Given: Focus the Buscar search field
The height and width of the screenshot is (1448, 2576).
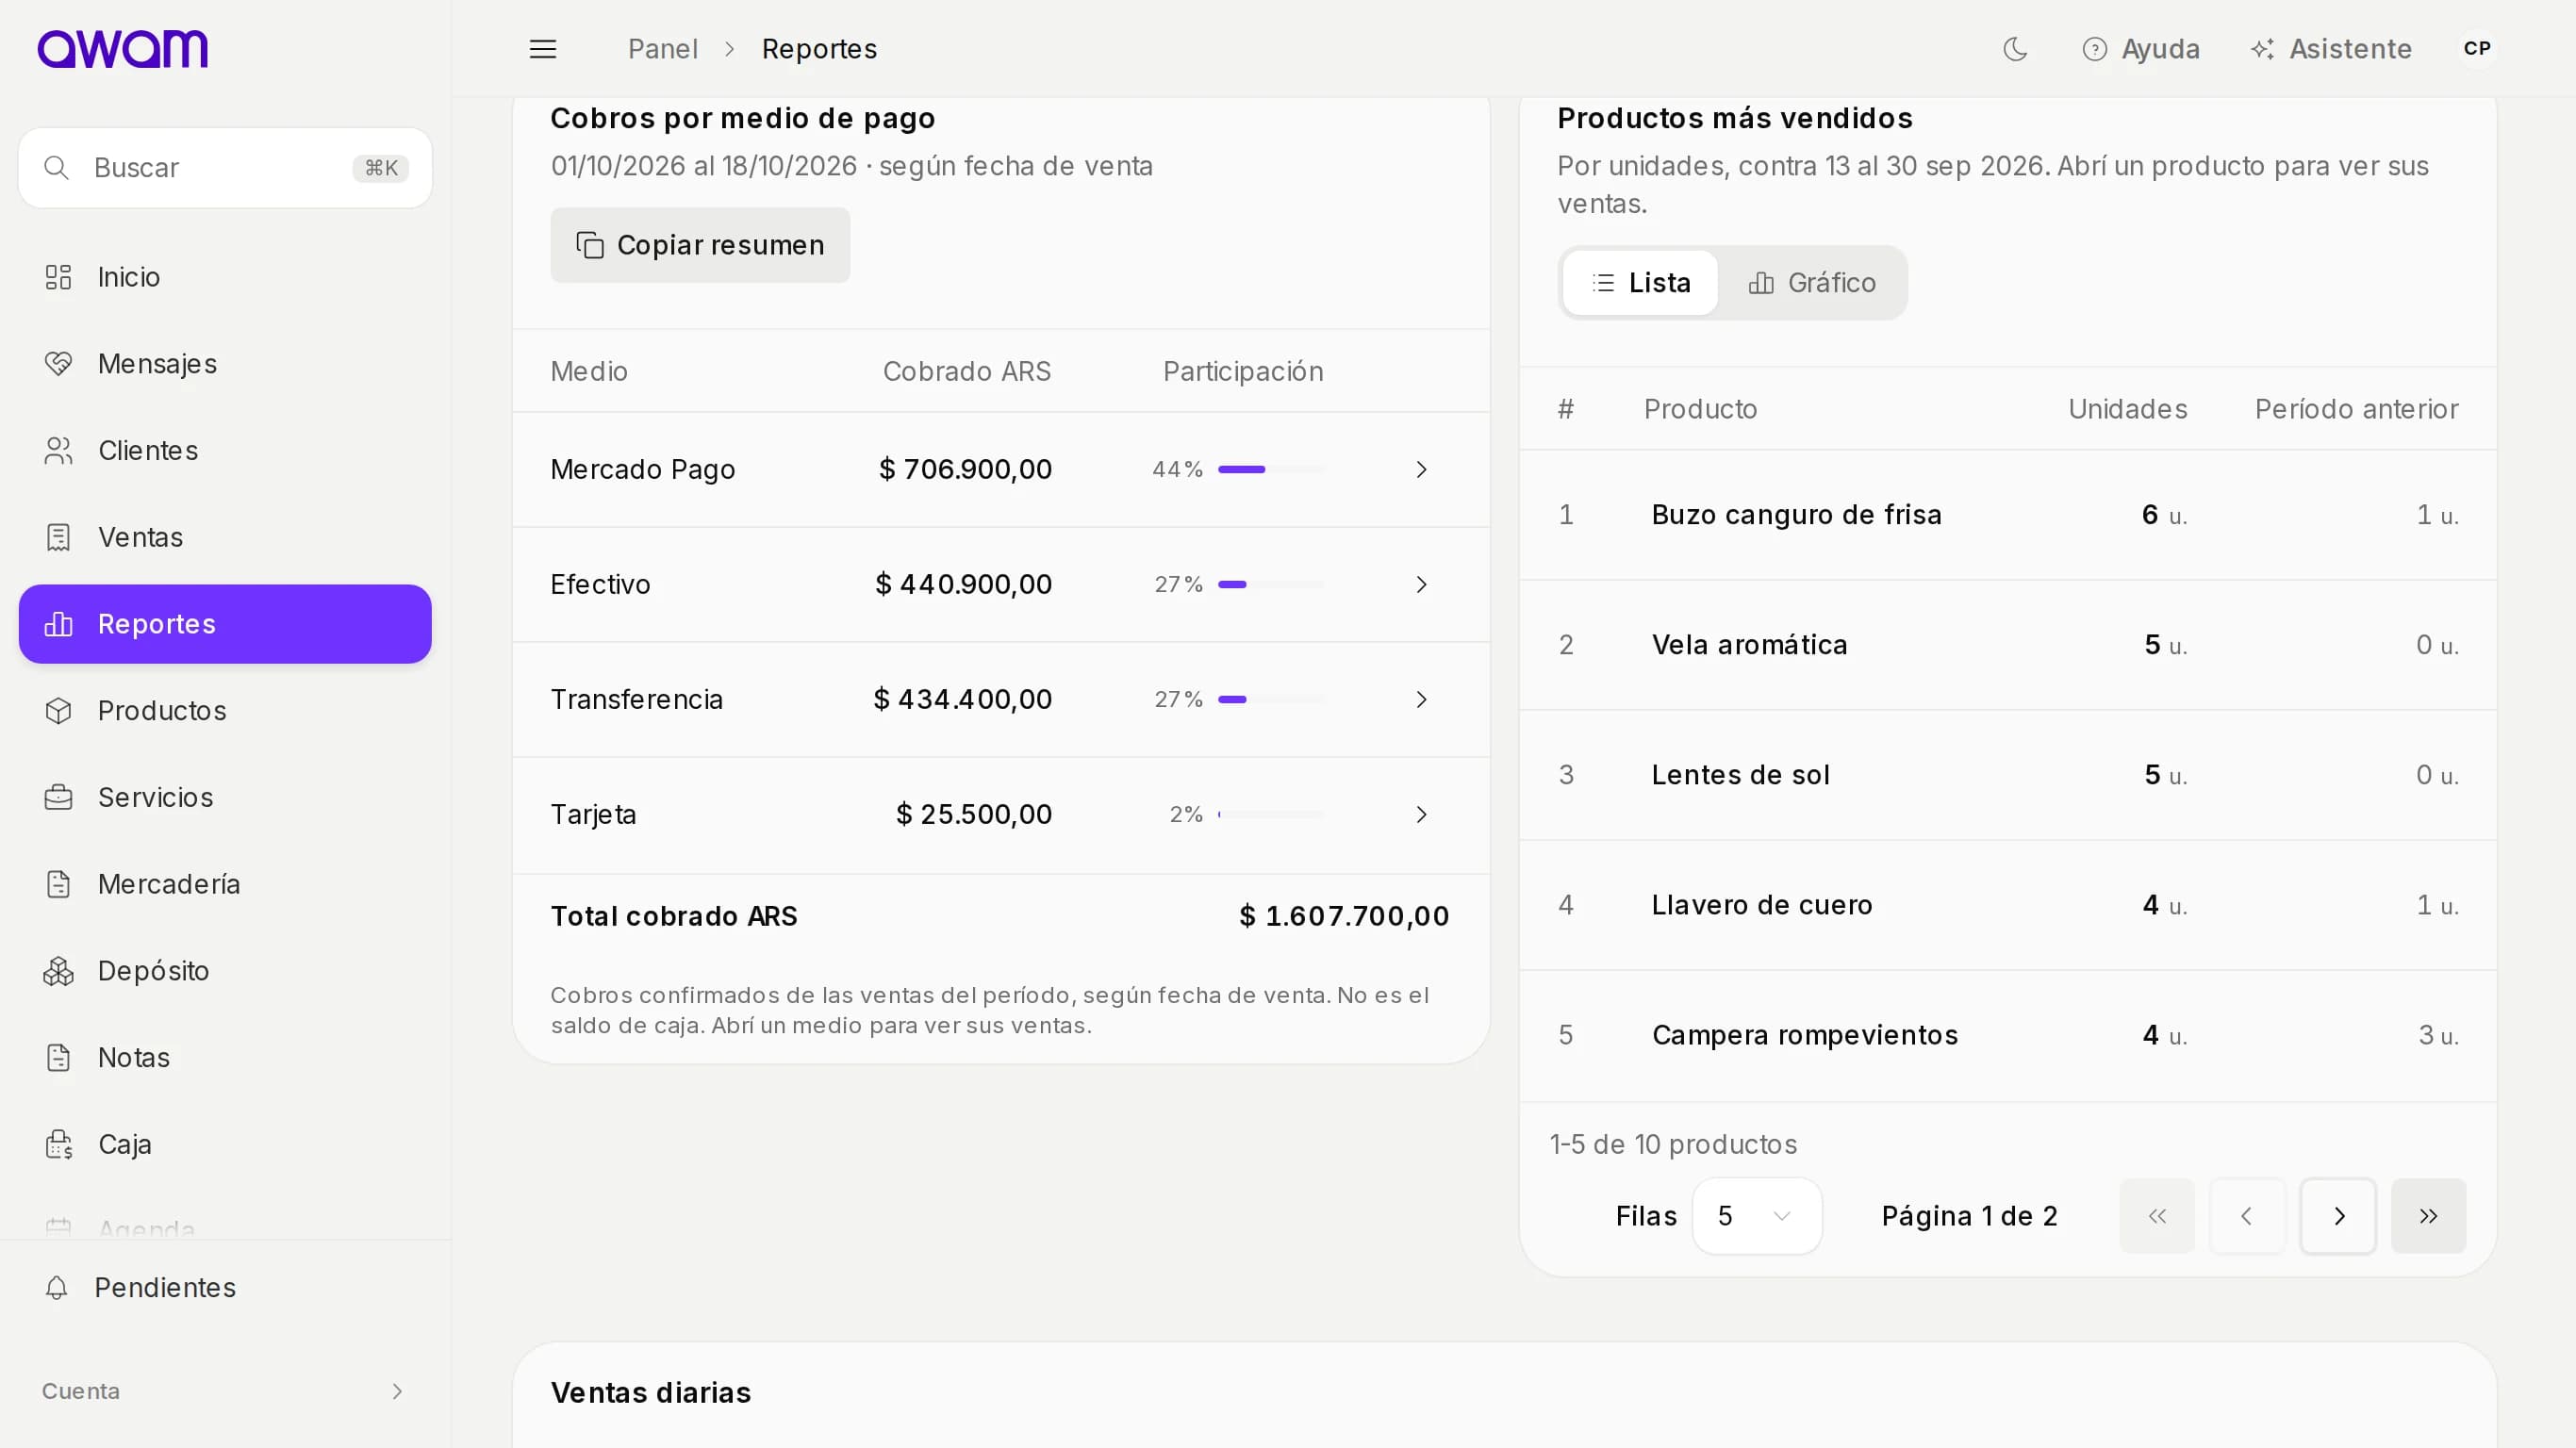Looking at the screenshot, I should [225, 167].
